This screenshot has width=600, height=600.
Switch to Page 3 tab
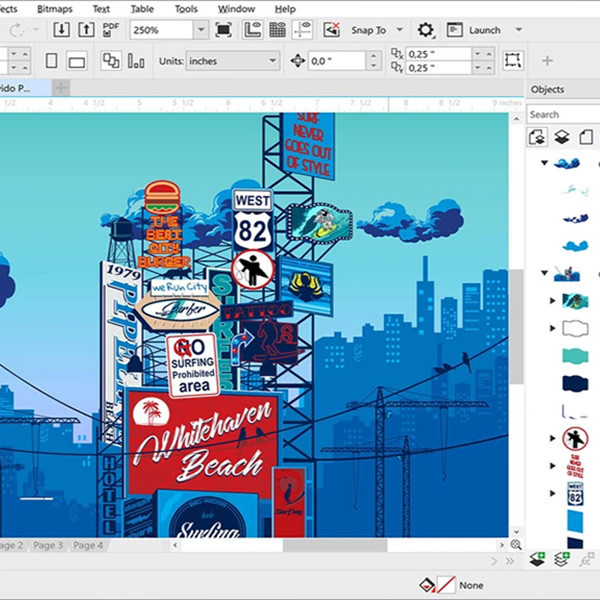coord(48,545)
